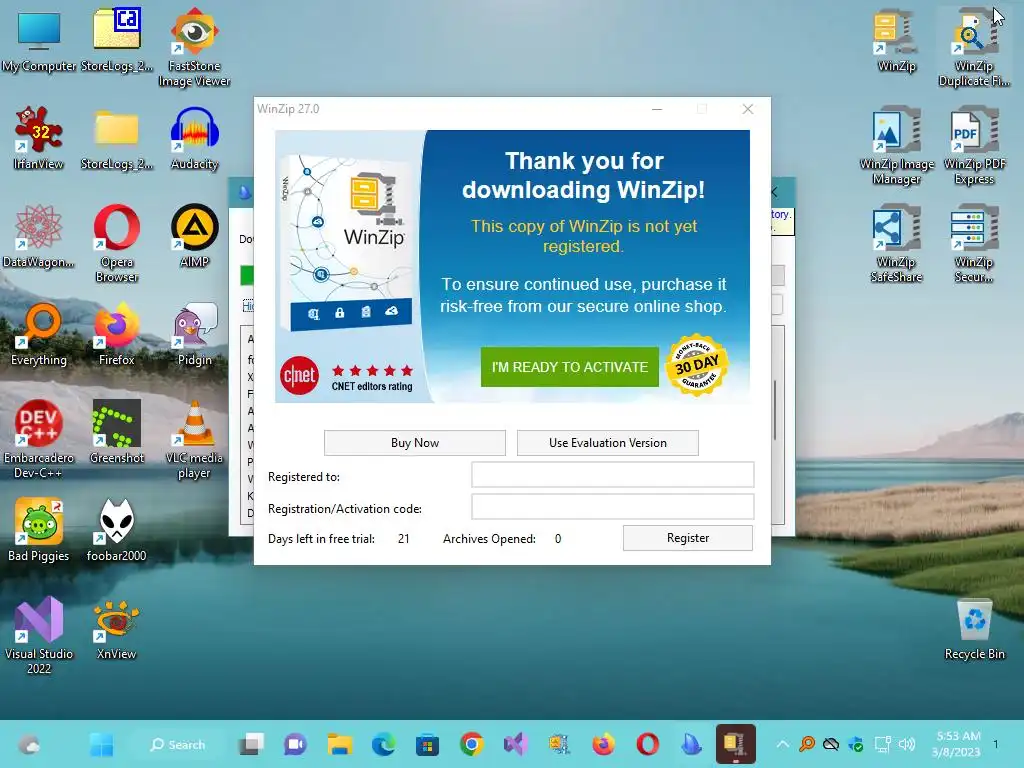
Task: Open File Explorer from the taskbar
Action: click(x=340, y=744)
